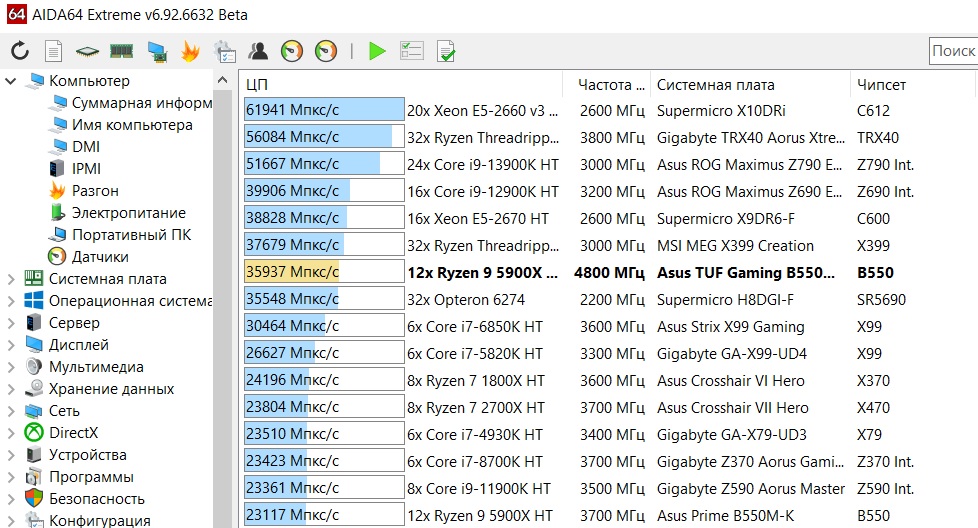Click the second orange gauge toolbar icon
The width and height of the screenshot is (978, 528).
pos(326,51)
